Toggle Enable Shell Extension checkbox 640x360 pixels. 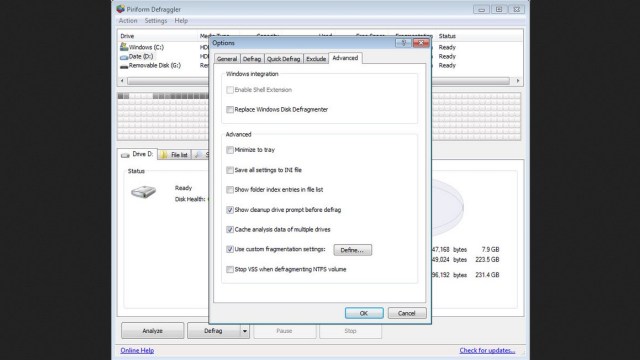(x=230, y=90)
